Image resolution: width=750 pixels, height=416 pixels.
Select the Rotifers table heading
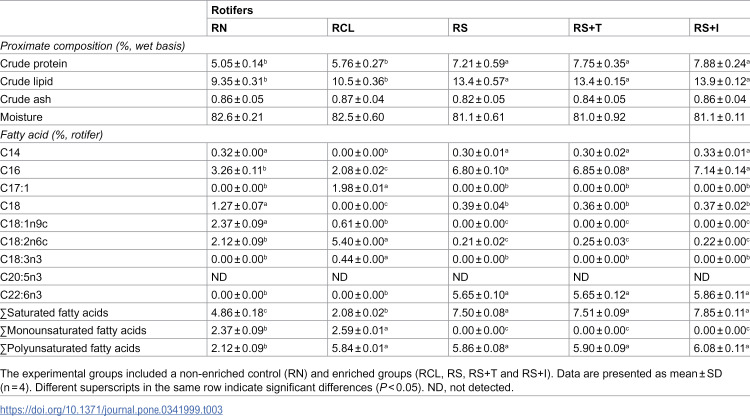(232, 10)
